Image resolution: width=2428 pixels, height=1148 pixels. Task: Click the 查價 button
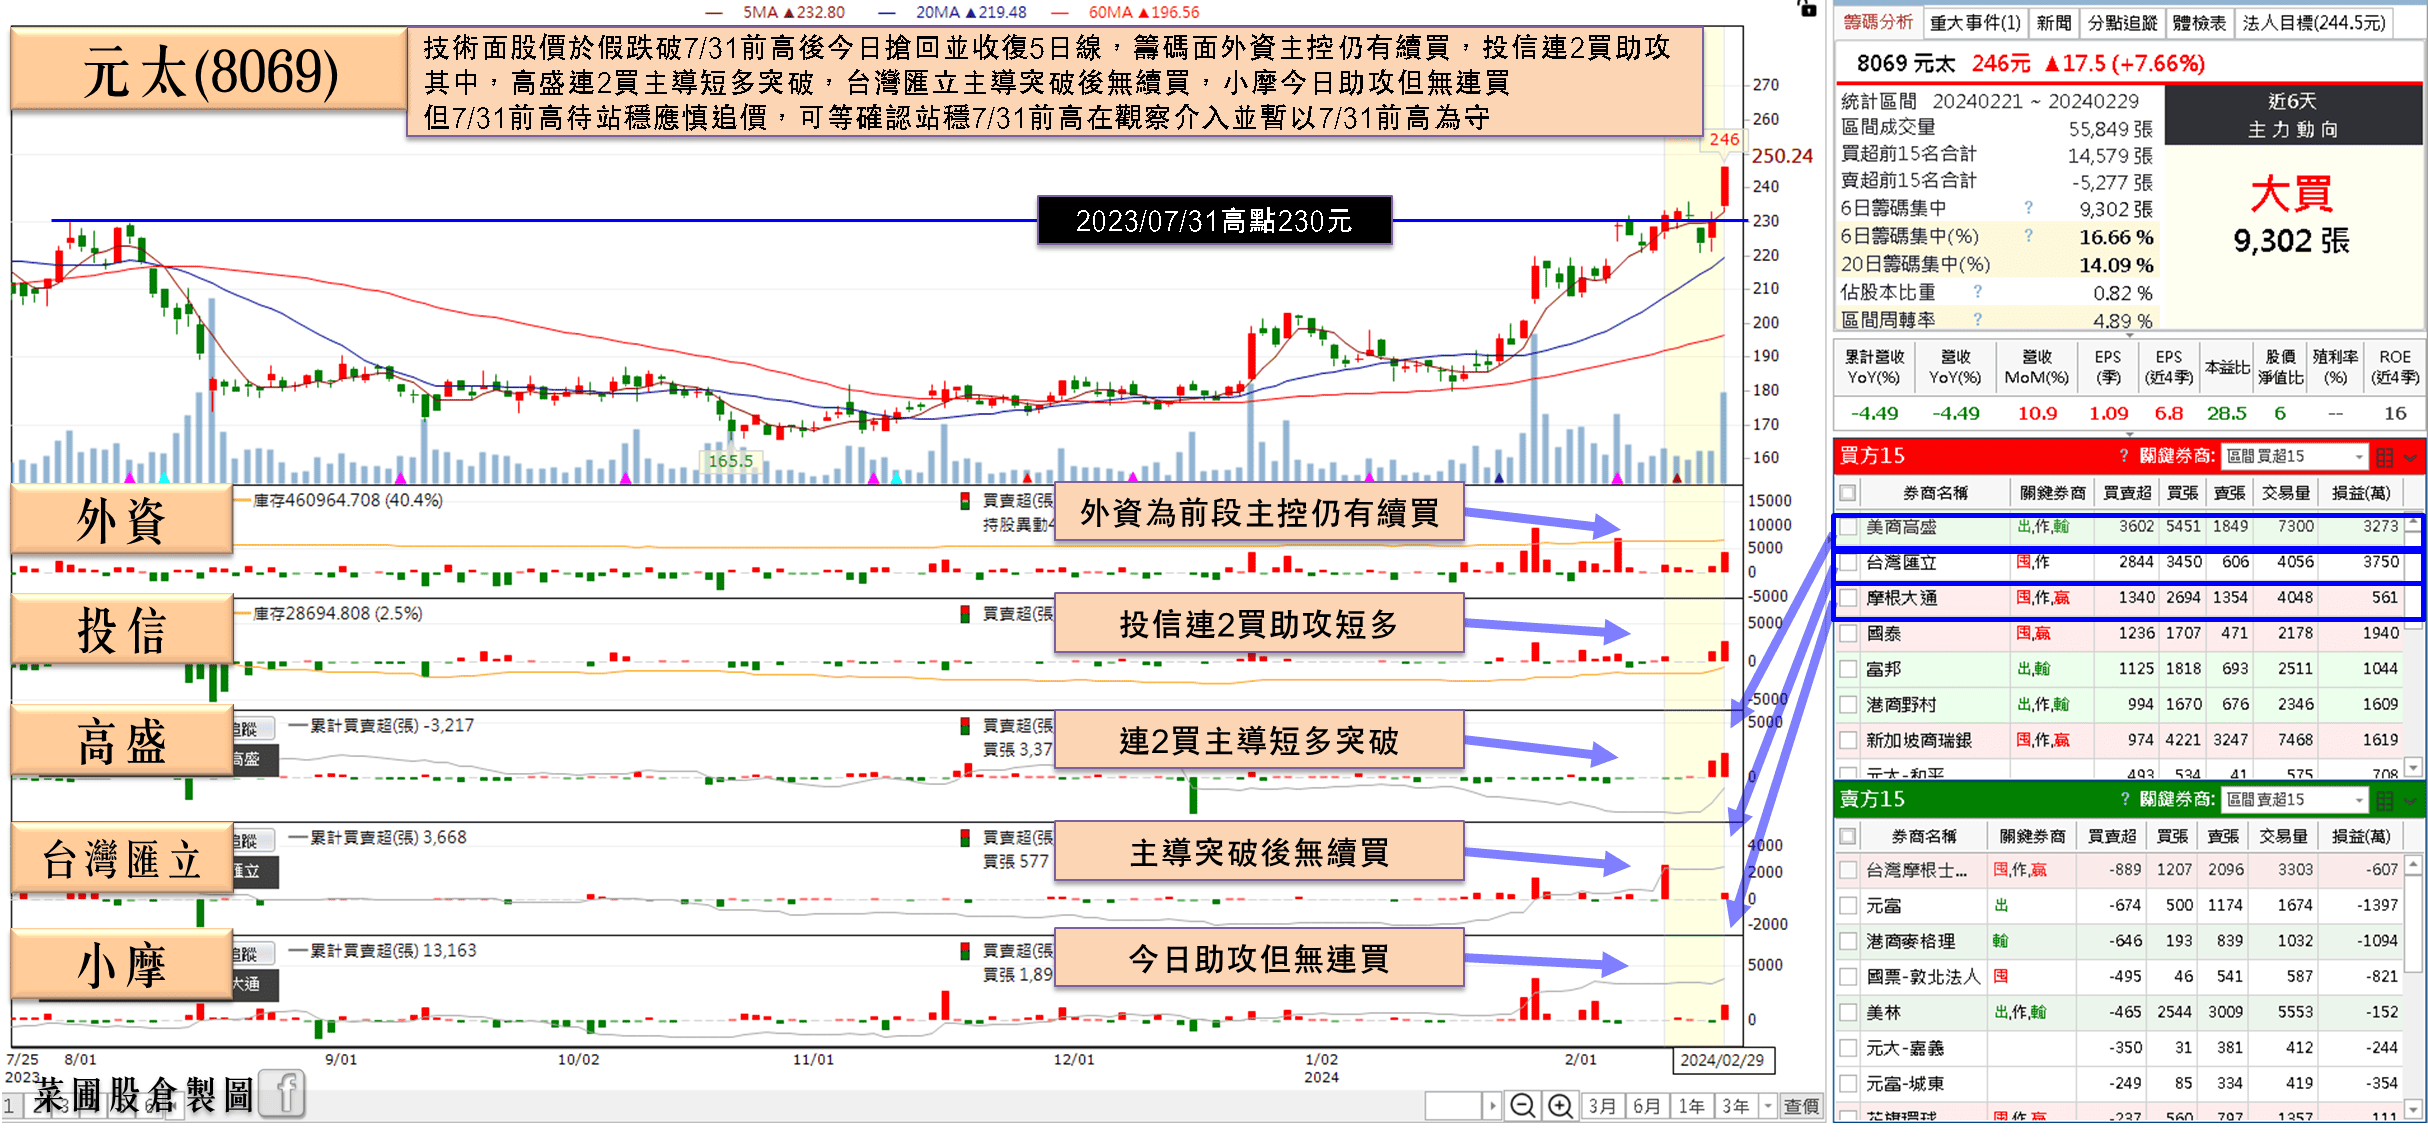[x=1801, y=1106]
